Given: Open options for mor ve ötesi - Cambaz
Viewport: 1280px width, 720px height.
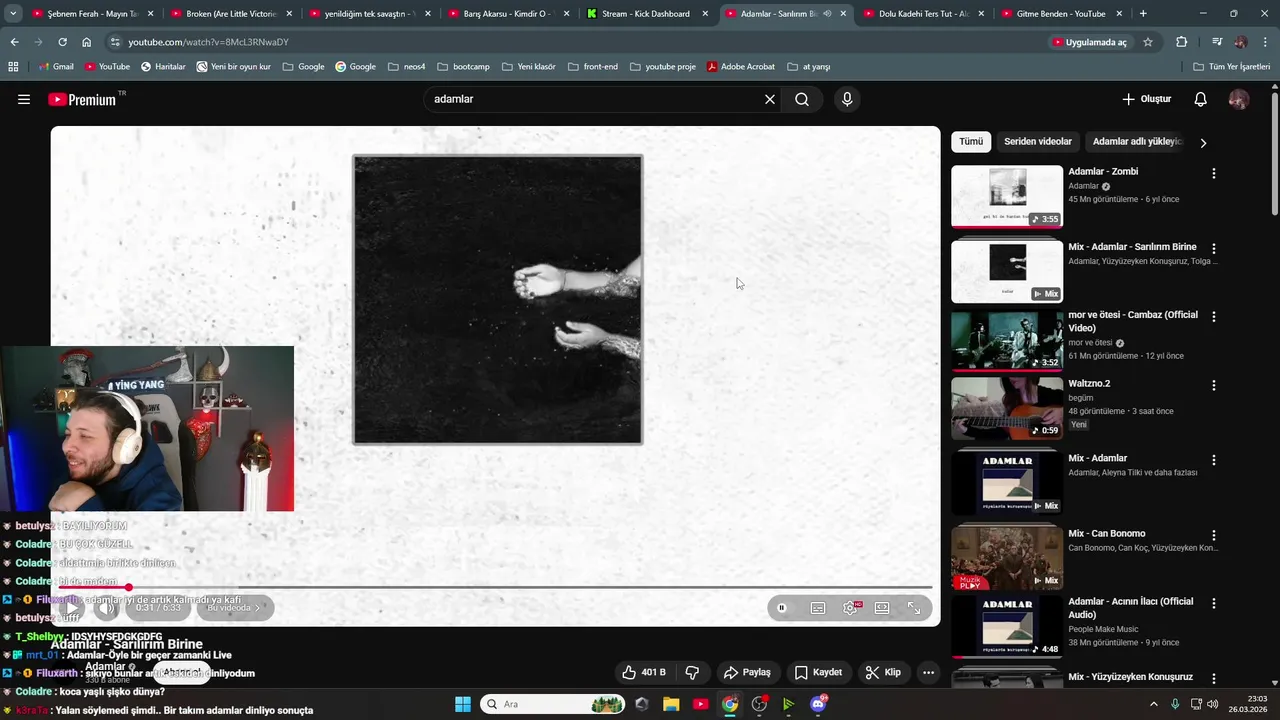Looking at the screenshot, I should tap(1214, 316).
